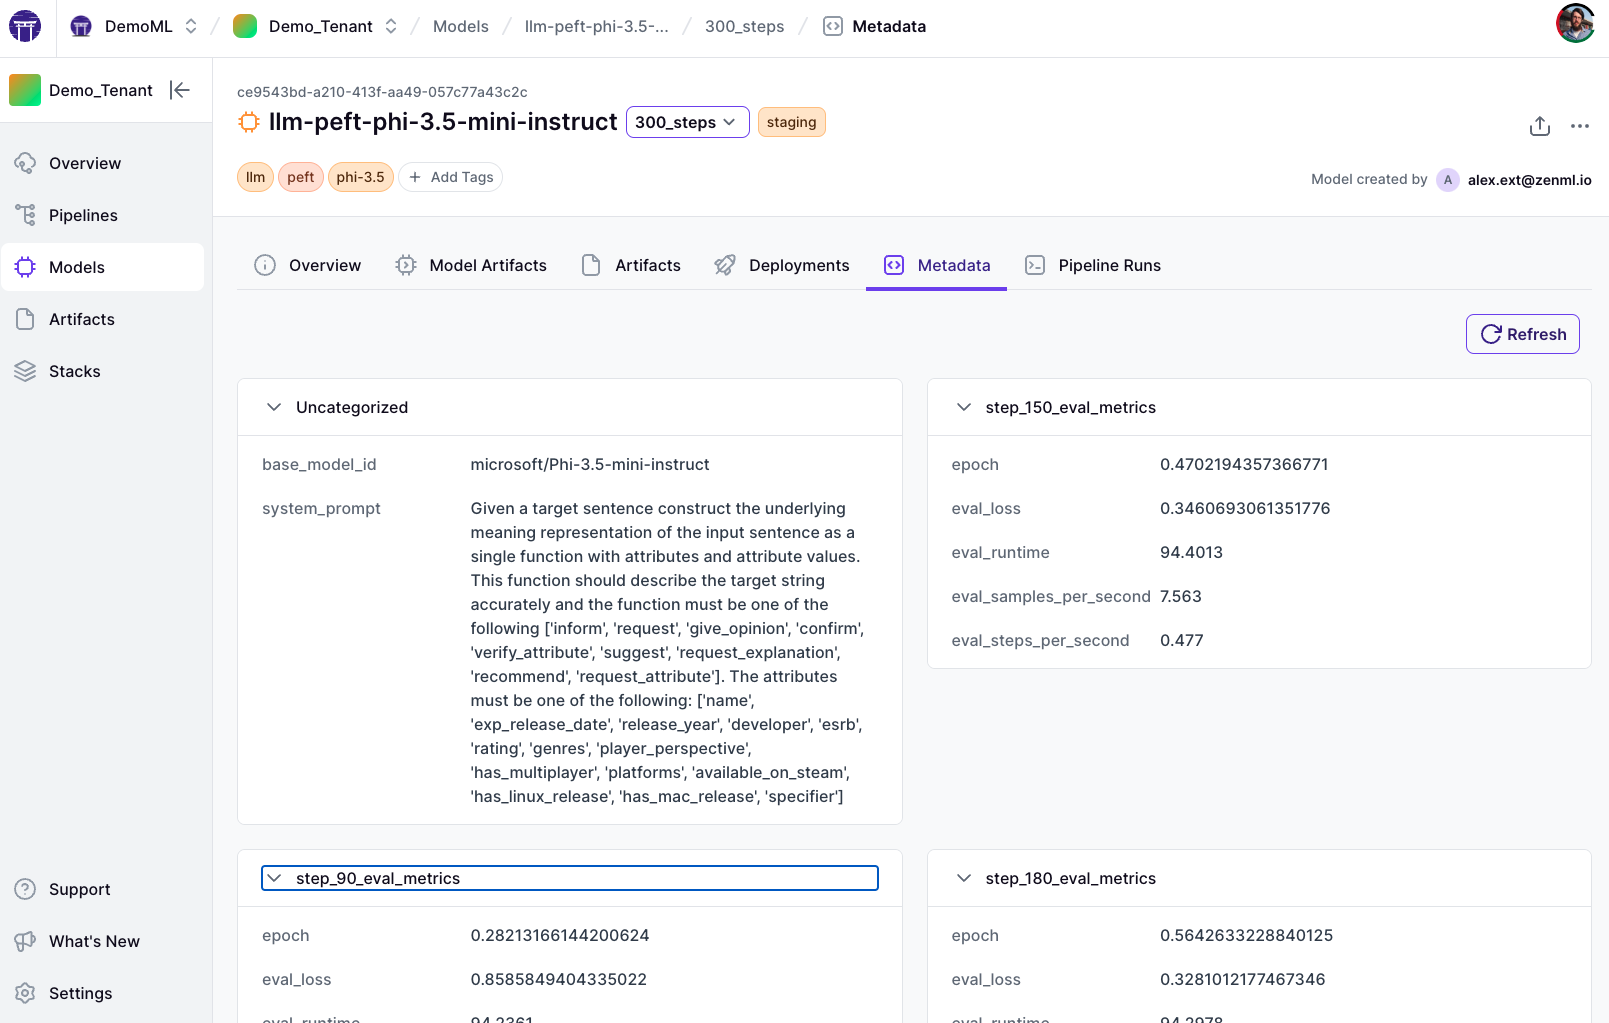Click the ZenML tenant logo in the top bar
This screenshot has width=1609, height=1023.
point(24,26)
